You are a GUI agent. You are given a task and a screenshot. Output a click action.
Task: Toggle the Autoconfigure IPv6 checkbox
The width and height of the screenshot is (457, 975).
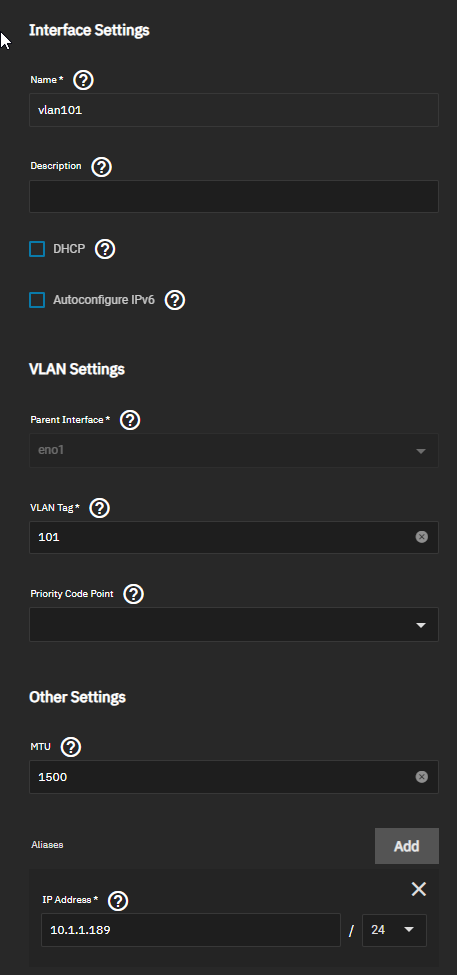(x=37, y=300)
